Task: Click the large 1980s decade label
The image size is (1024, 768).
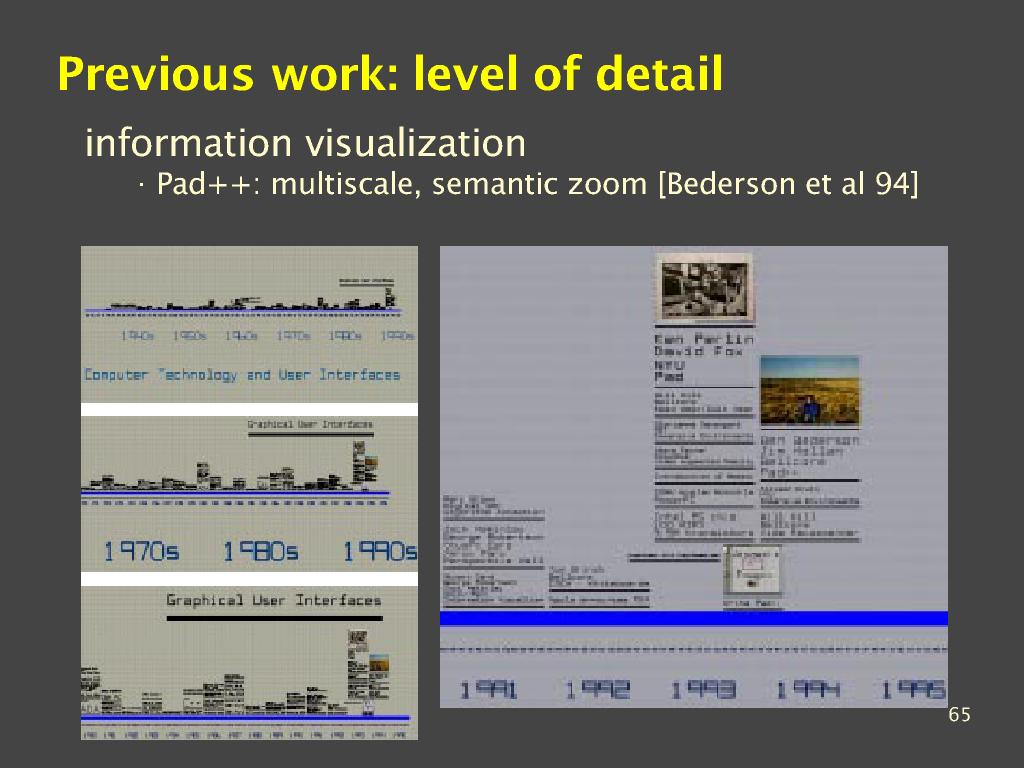Action: coord(260,551)
